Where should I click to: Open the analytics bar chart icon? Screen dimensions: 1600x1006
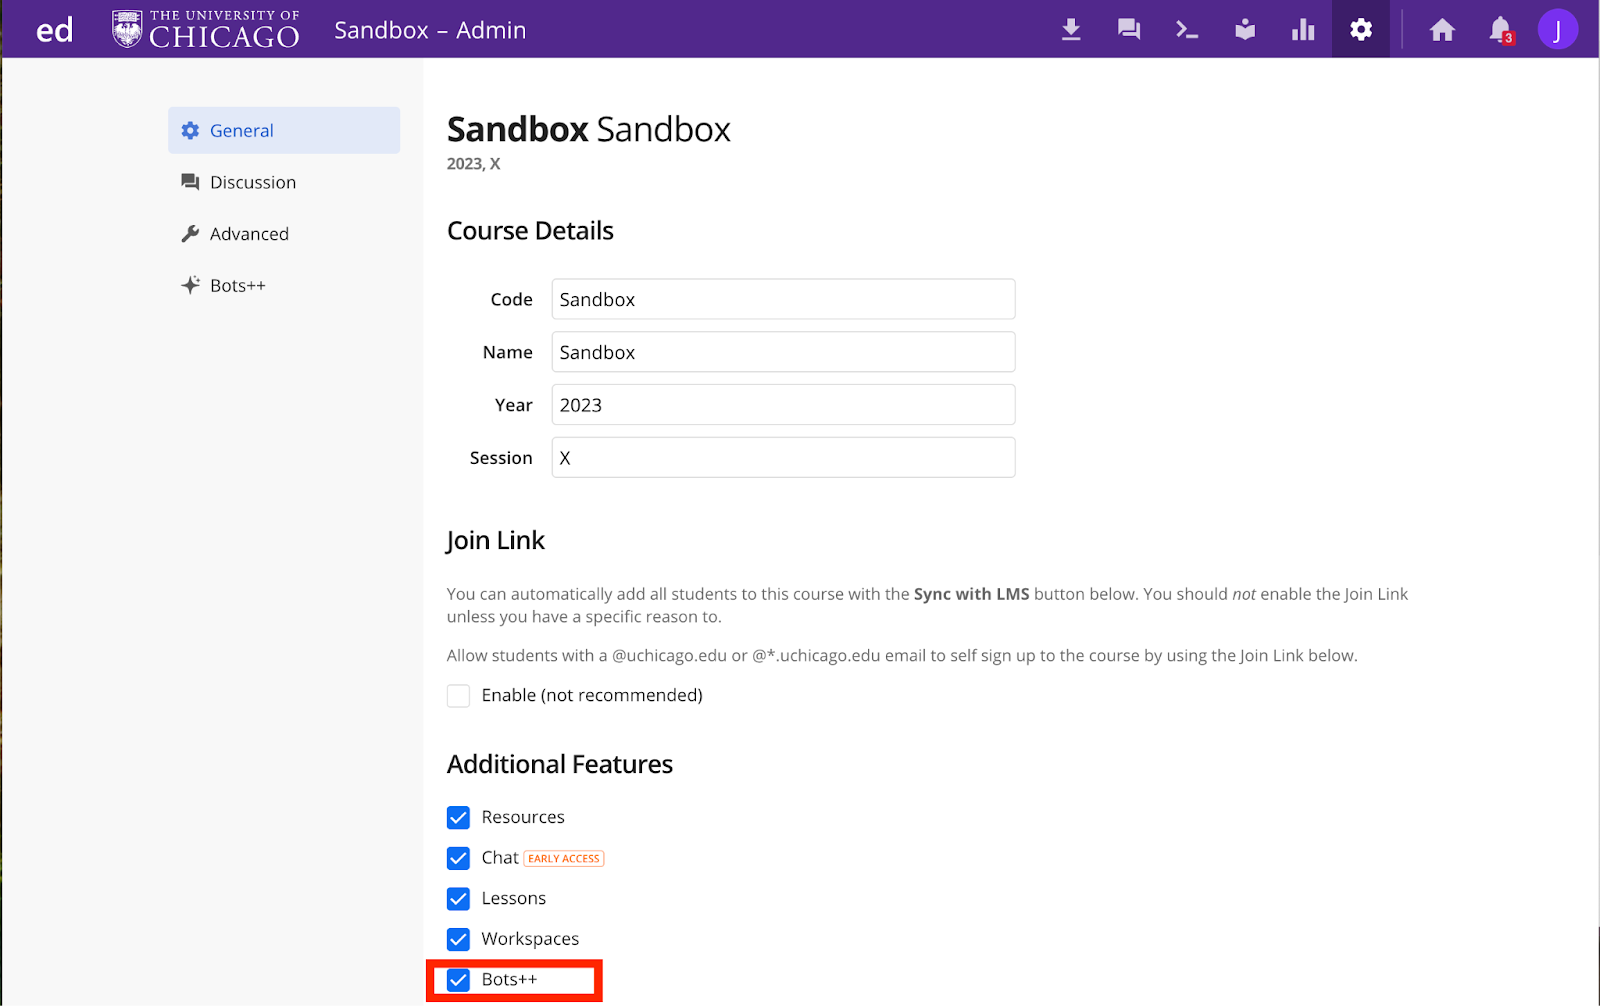[1303, 30]
